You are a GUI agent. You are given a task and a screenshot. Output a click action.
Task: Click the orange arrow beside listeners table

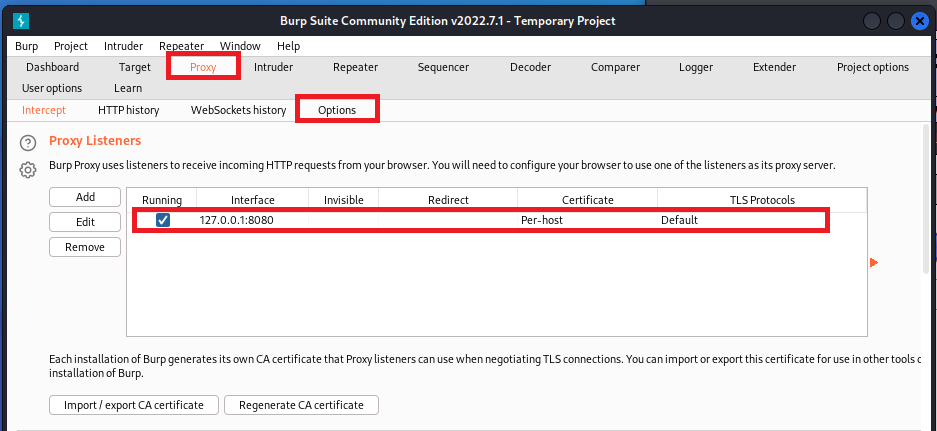tap(874, 262)
